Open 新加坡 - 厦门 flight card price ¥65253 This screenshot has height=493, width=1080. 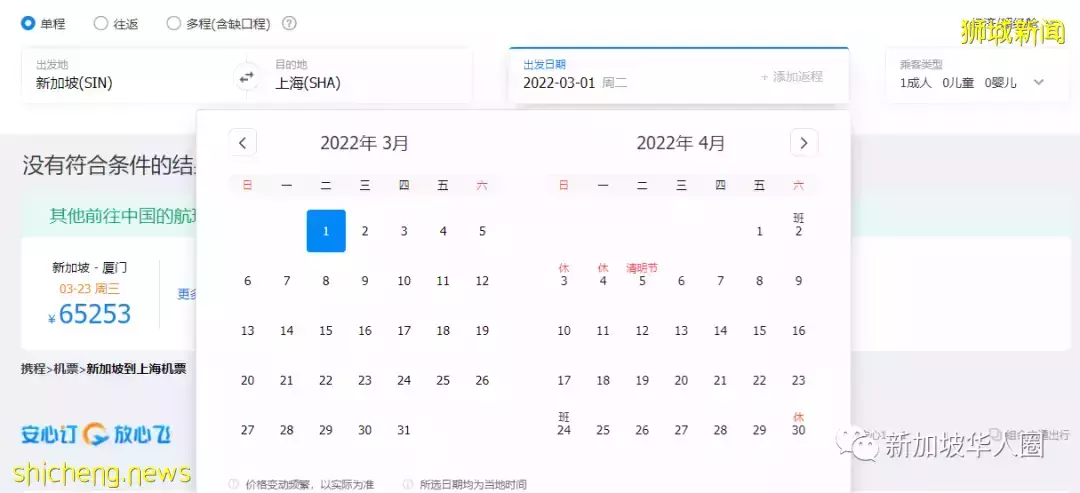point(90,314)
